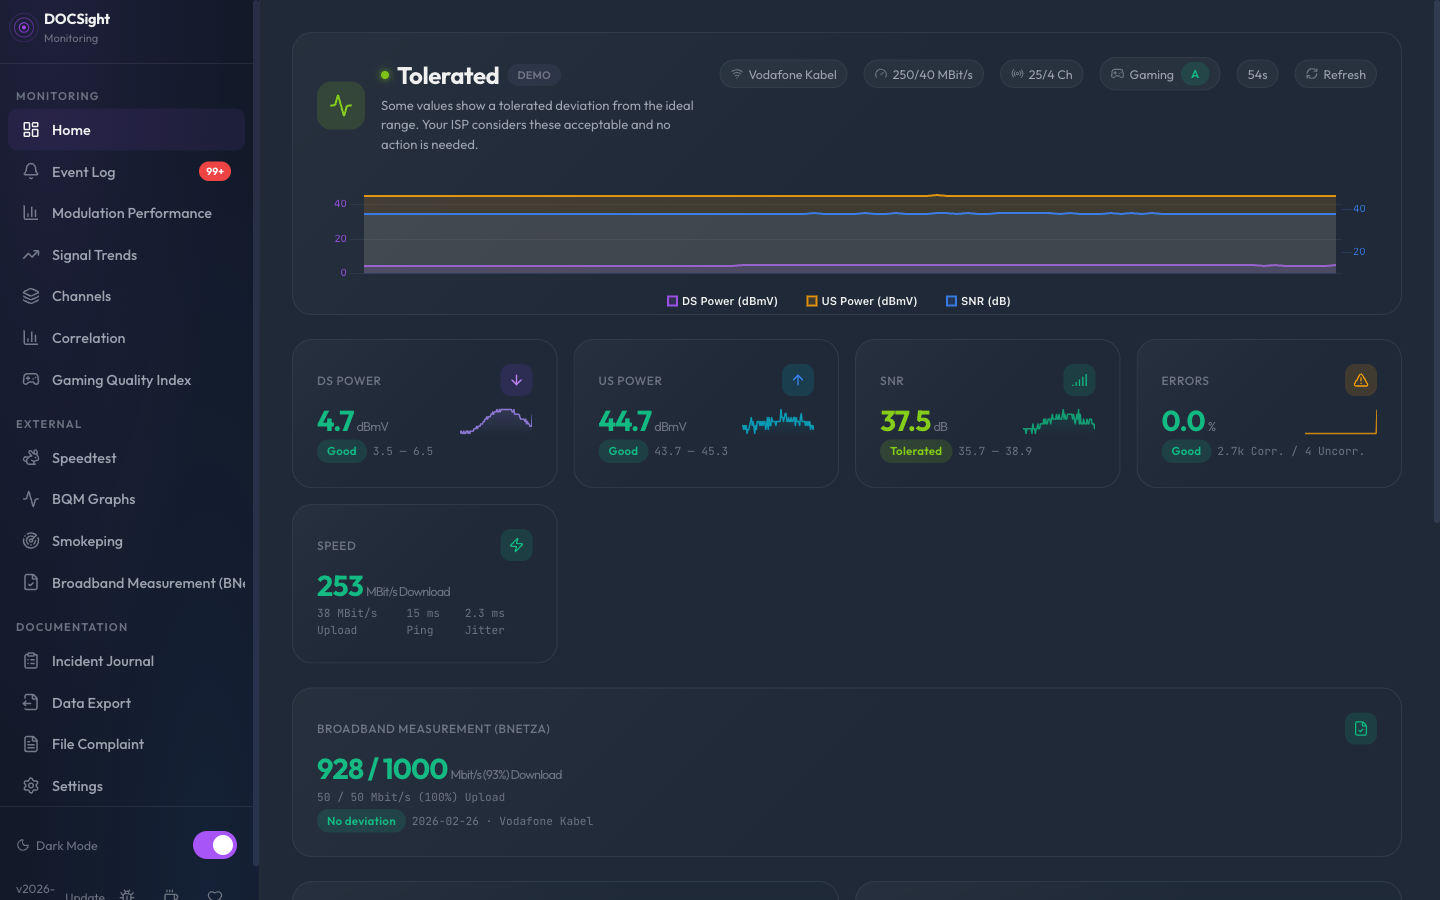Switch to the Event Log view
The width and height of the screenshot is (1440, 900).
pos(85,171)
